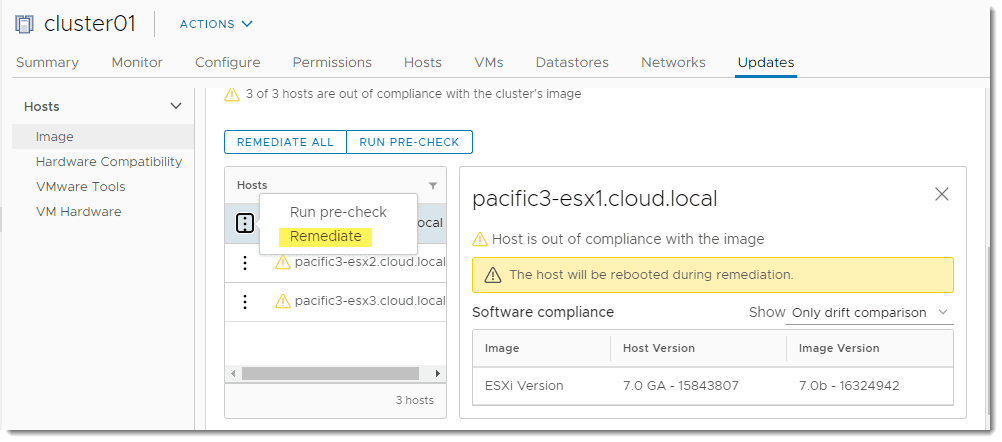
Task: Open the Datastores tab
Action: pos(572,62)
